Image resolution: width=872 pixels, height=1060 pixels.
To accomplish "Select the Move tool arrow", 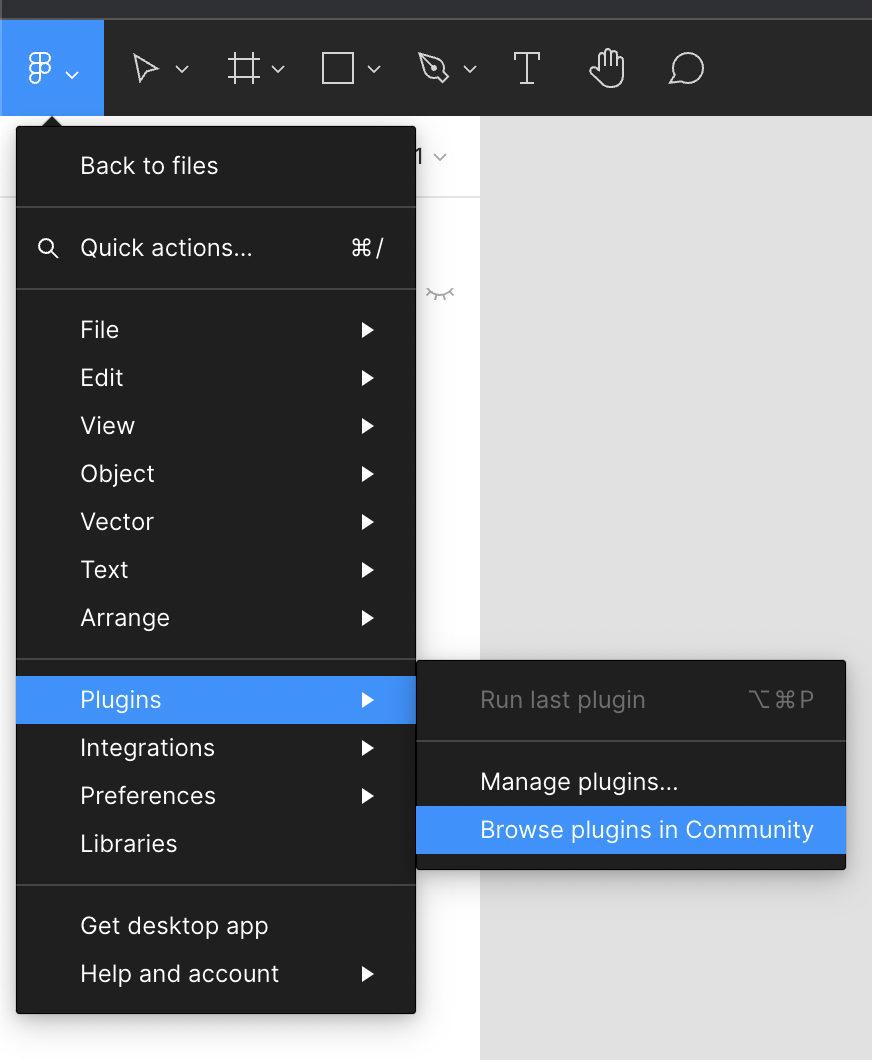I will [x=146, y=69].
